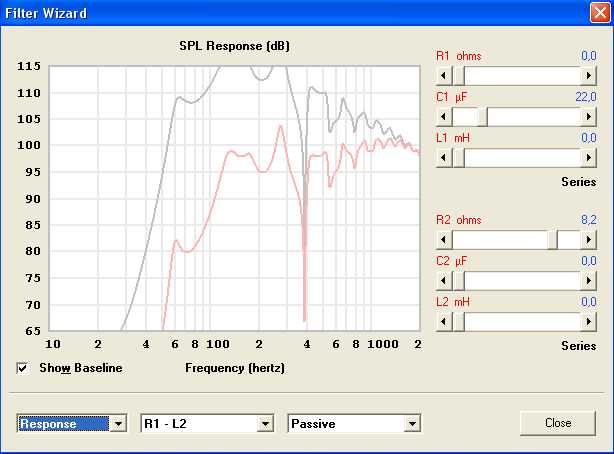Expand the R1 - L2 dropdown

pyautogui.click(x=265, y=424)
